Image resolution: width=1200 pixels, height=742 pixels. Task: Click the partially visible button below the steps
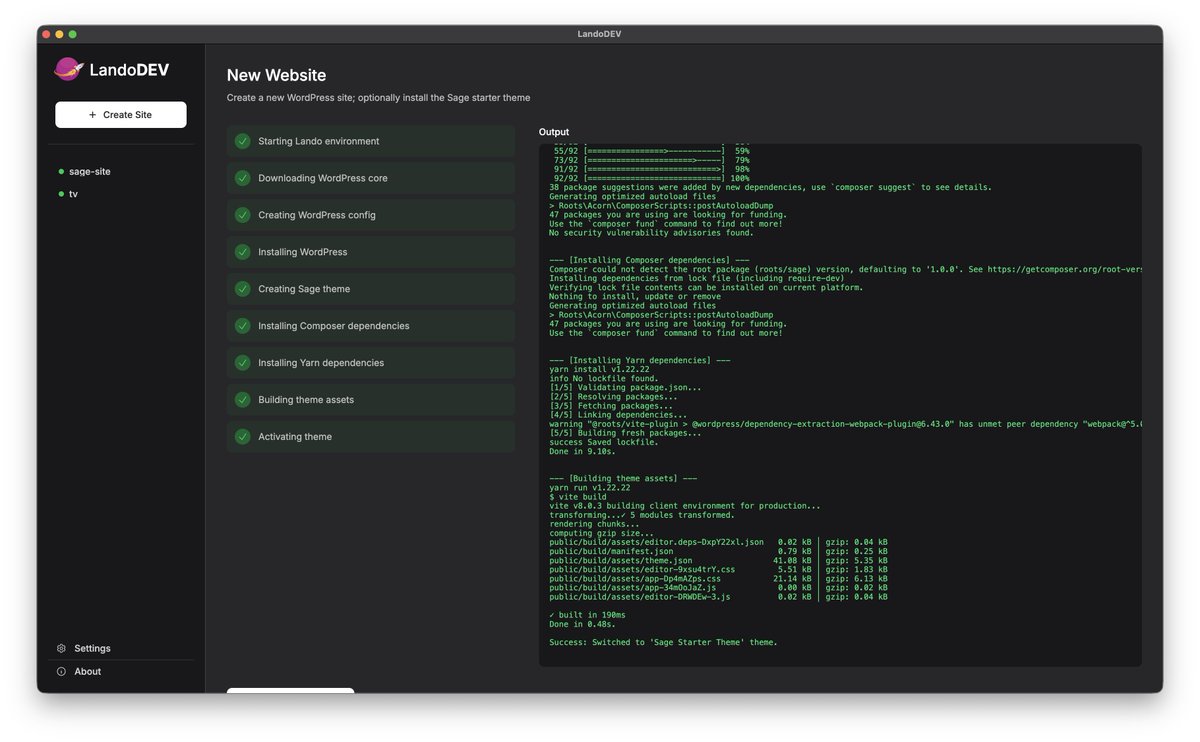point(290,692)
